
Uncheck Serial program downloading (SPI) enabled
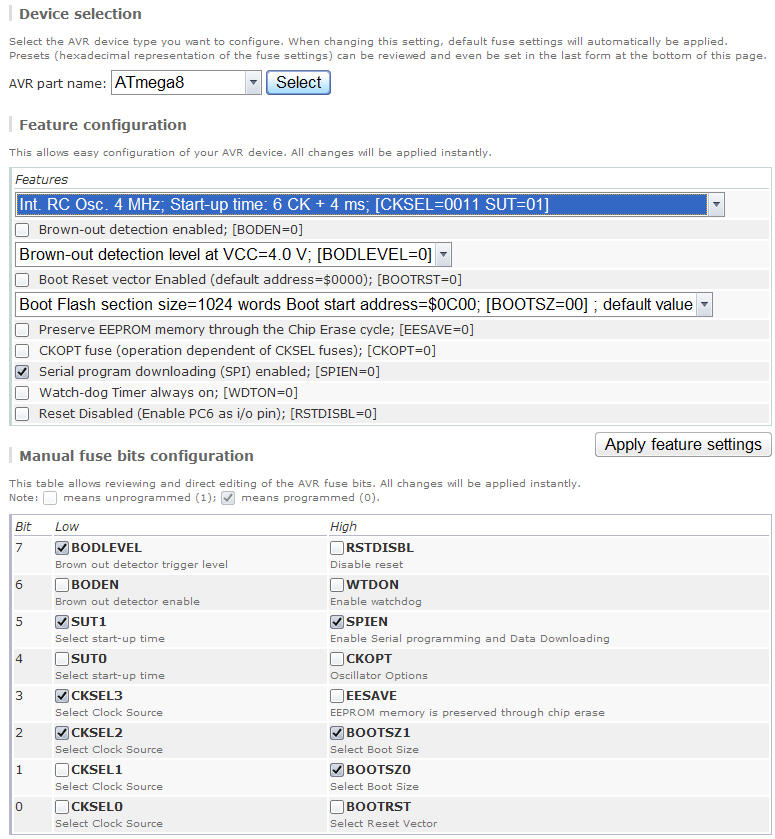click(x=23, y=372)
